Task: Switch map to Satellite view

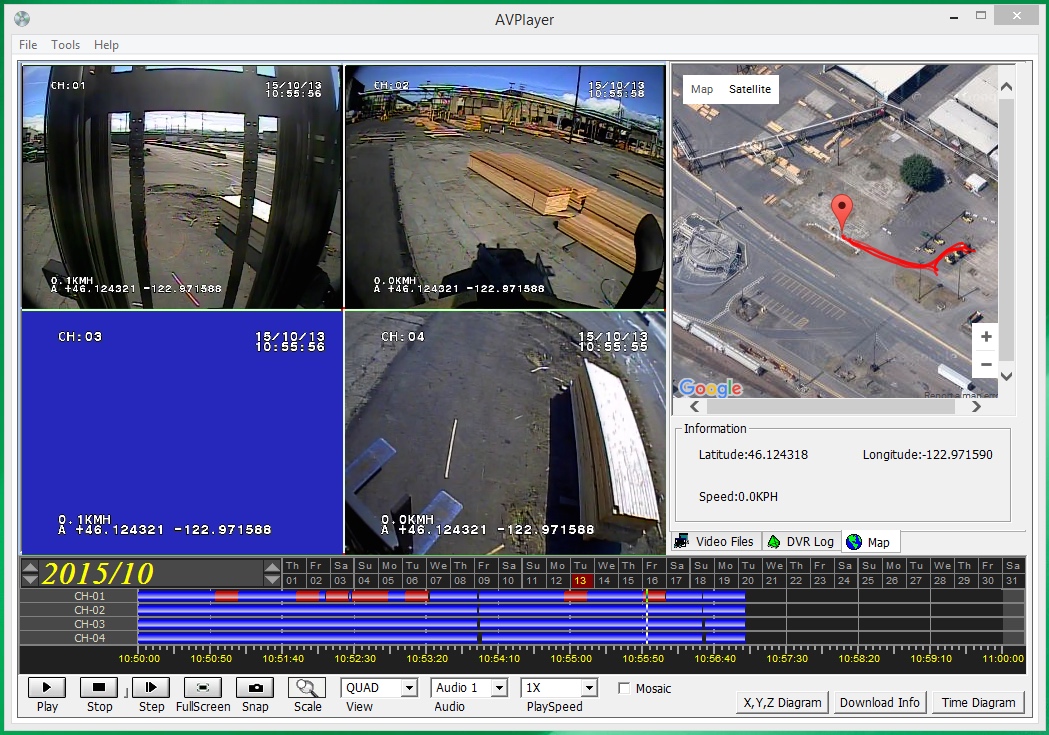Action: 750,89
